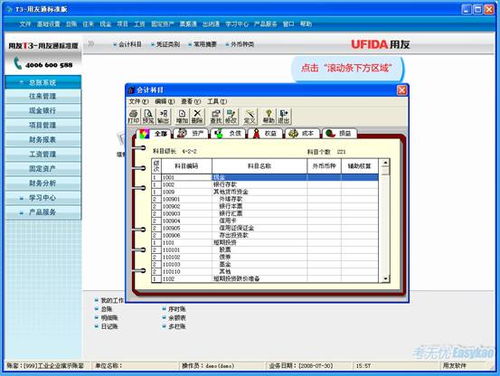Screen dimensions: 500x376
Task: Click the 退出 exit toolbar icon
Action: (283, 116)
